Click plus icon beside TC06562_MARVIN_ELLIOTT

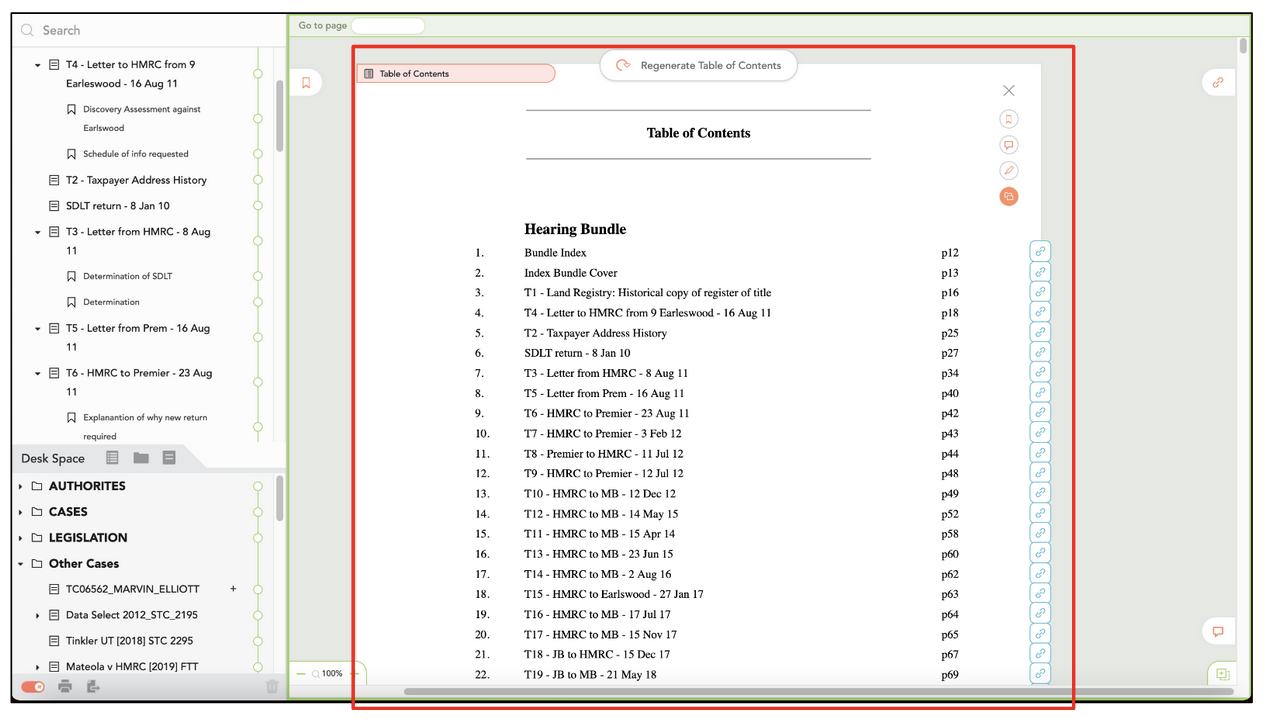(x=233, y=589)
